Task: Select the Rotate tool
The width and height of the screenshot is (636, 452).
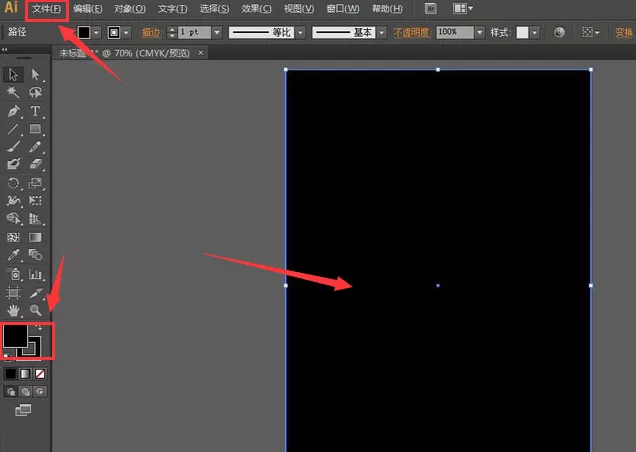Action: (x=13, y=183)
